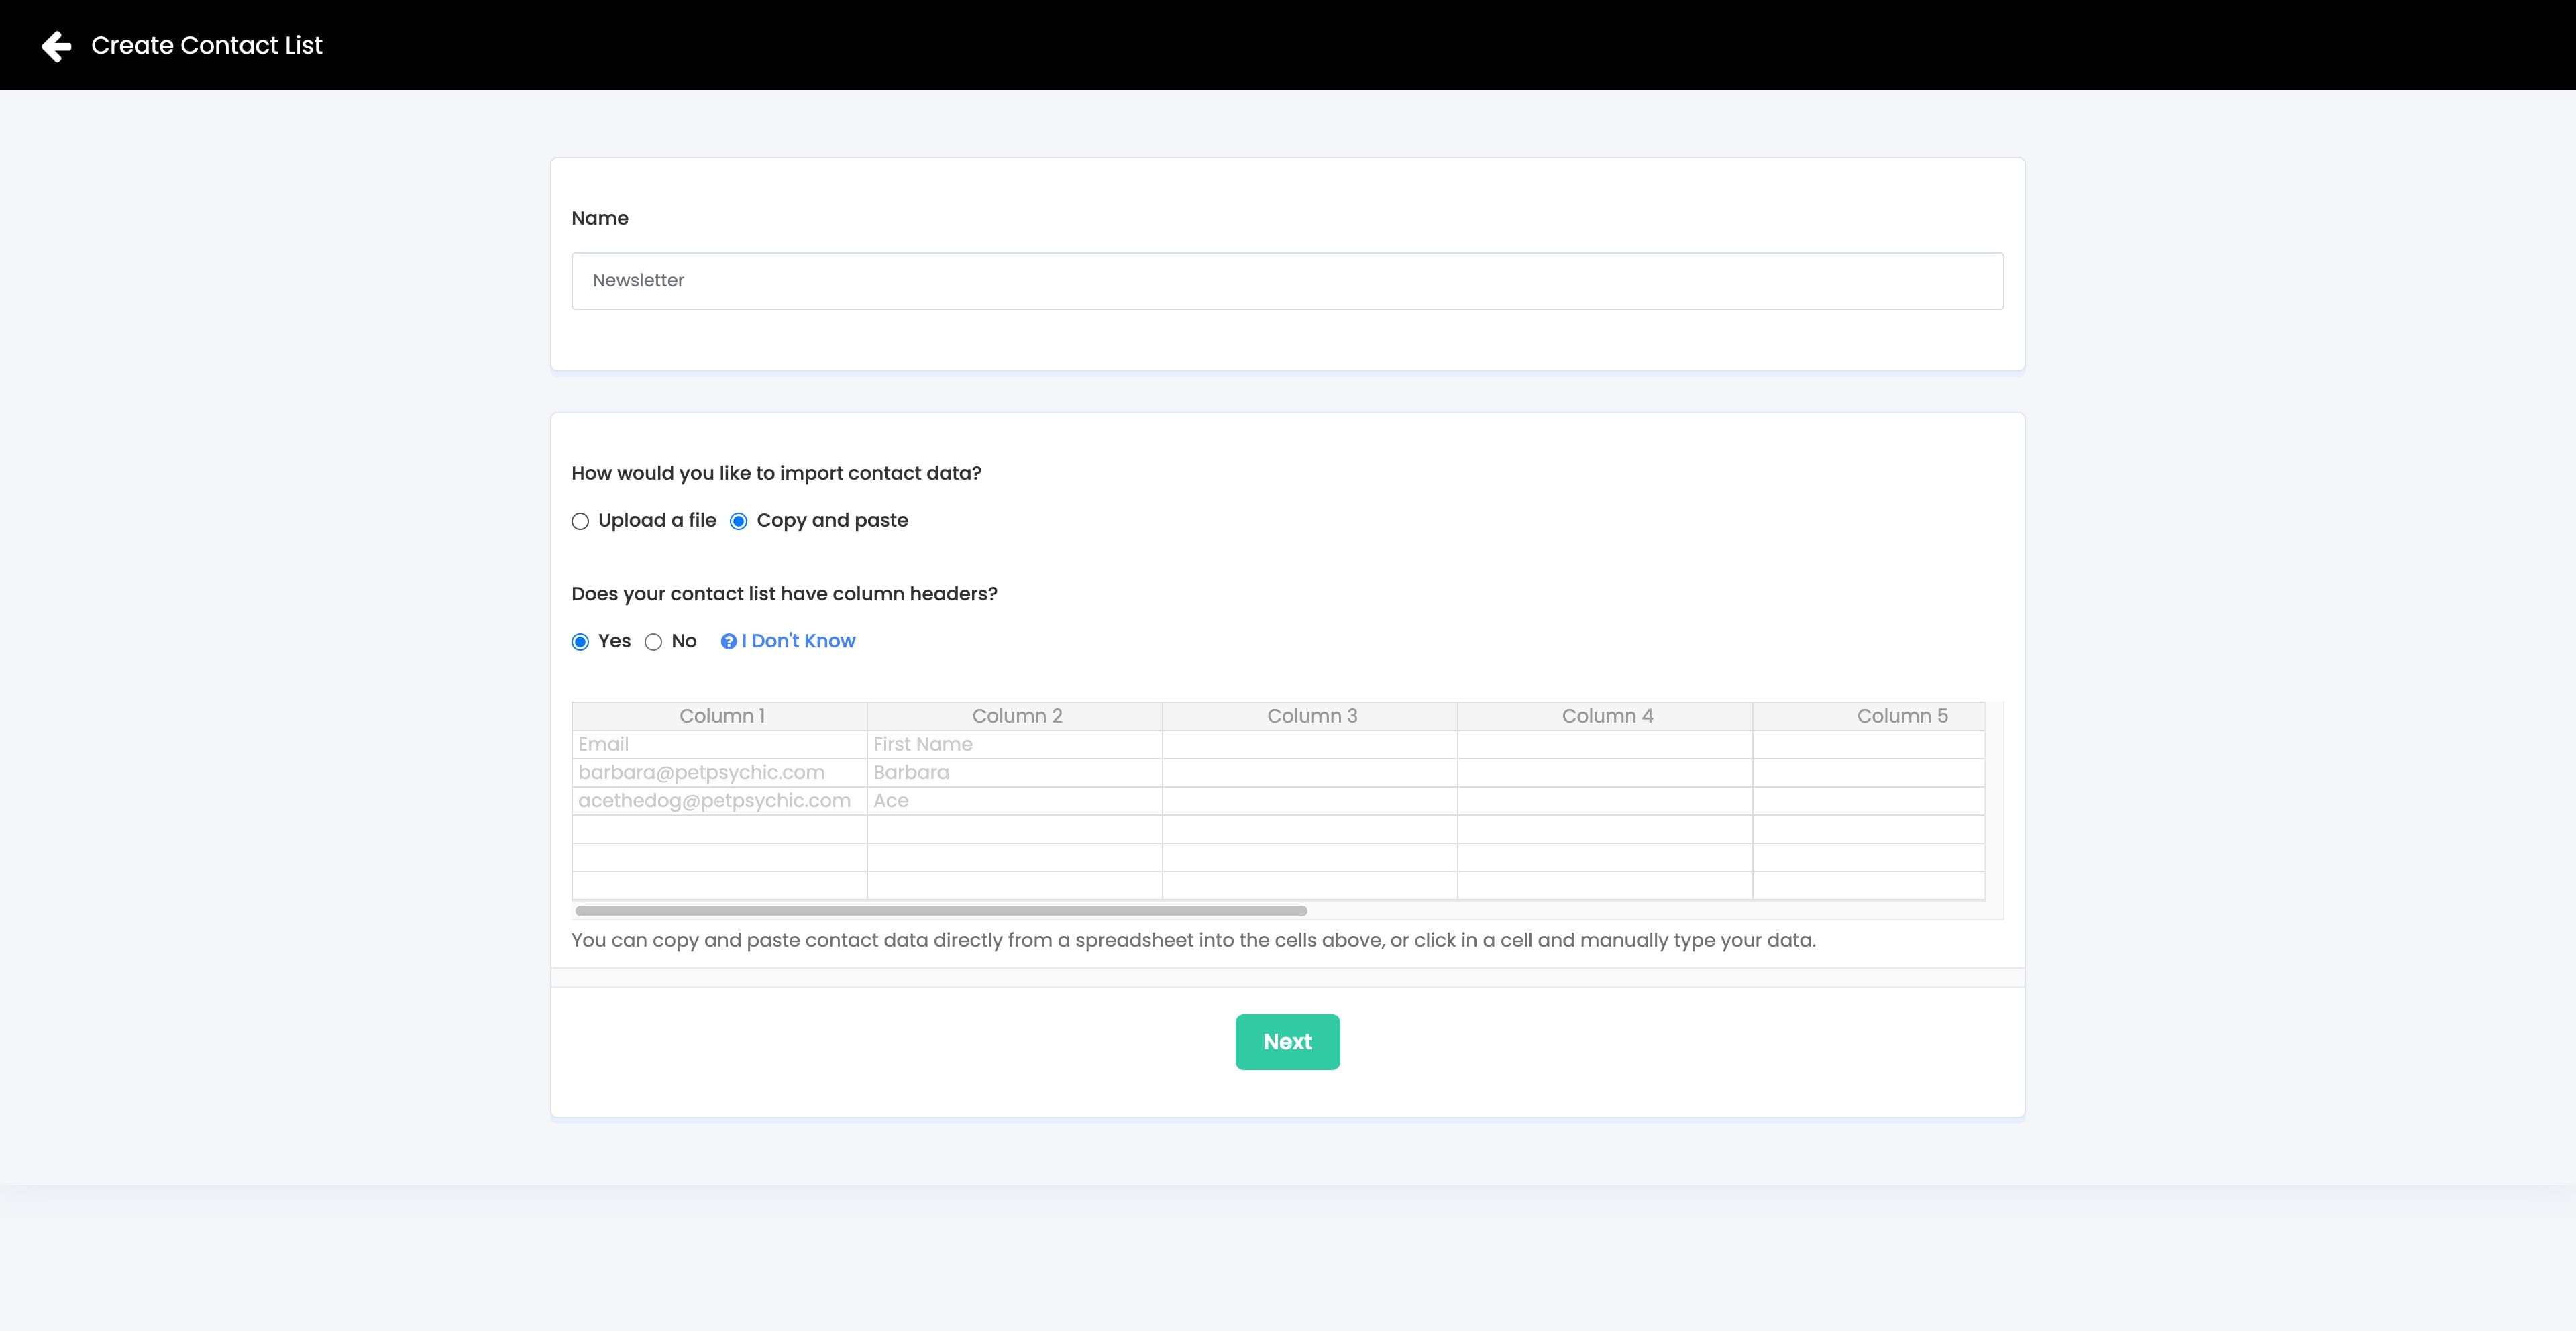Click the Name input field
2576x1331 pixels.
pyautogui.click(x=1286, y=281)
